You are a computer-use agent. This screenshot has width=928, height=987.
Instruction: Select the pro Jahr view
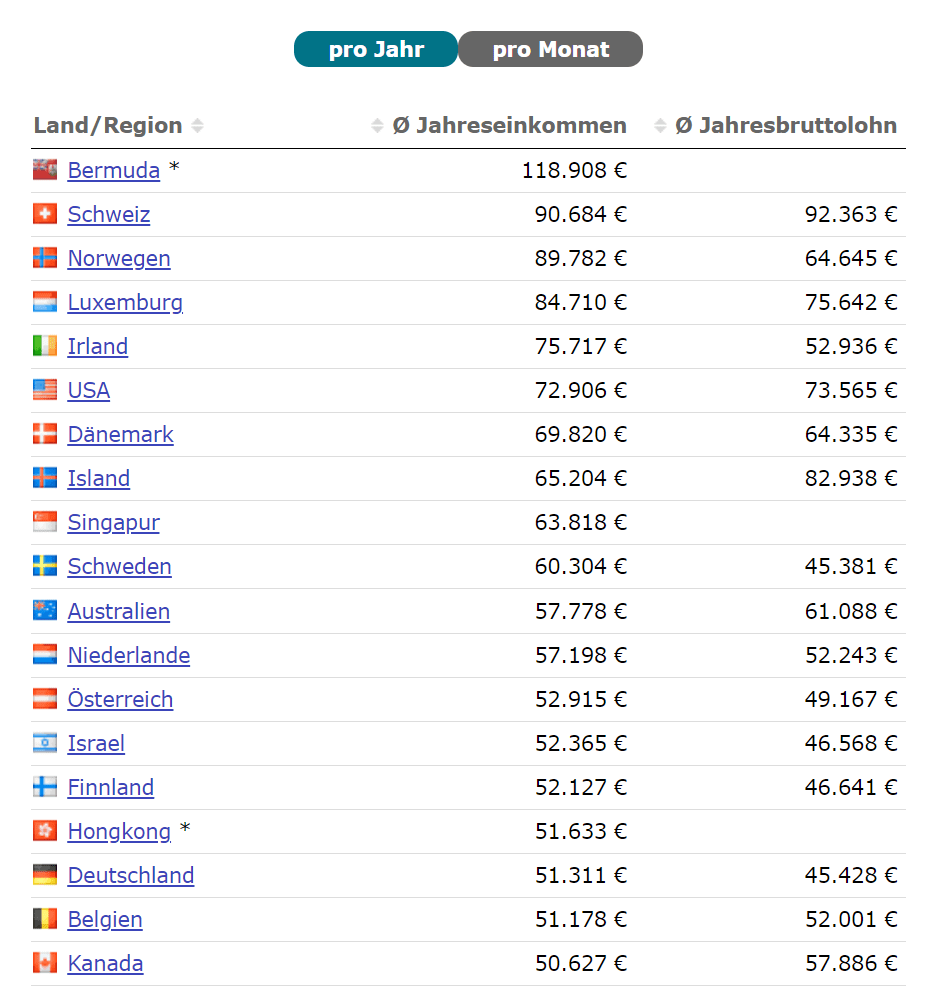point(376,49)
